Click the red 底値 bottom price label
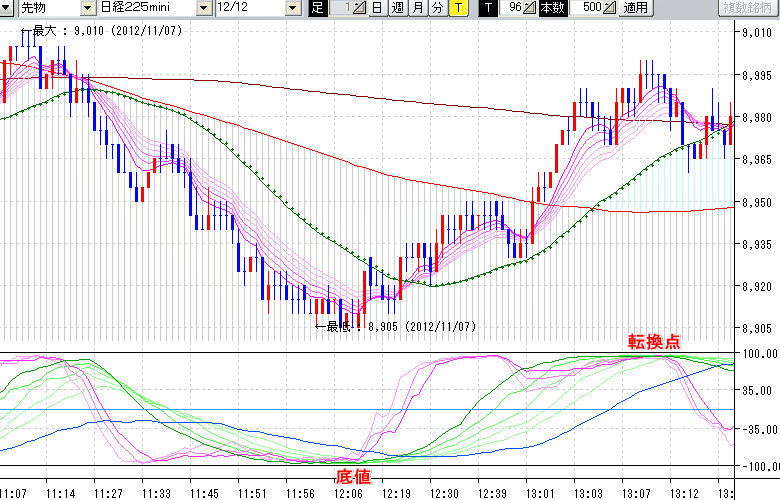Viewport: 780px width, 500px height. [x=353, y=475]
